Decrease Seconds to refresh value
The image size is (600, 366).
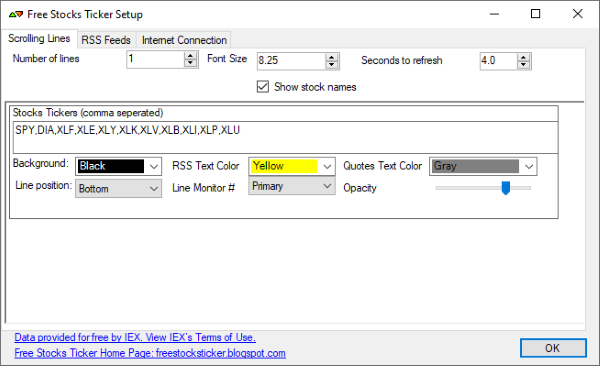click(523, 65)
